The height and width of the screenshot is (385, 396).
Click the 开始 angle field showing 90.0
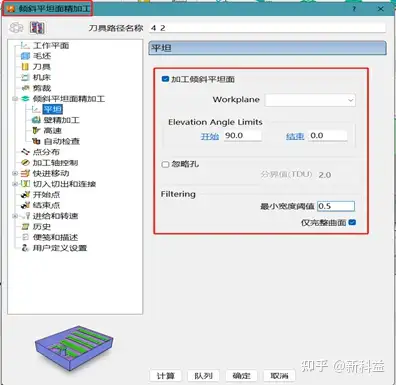[243, 136]
